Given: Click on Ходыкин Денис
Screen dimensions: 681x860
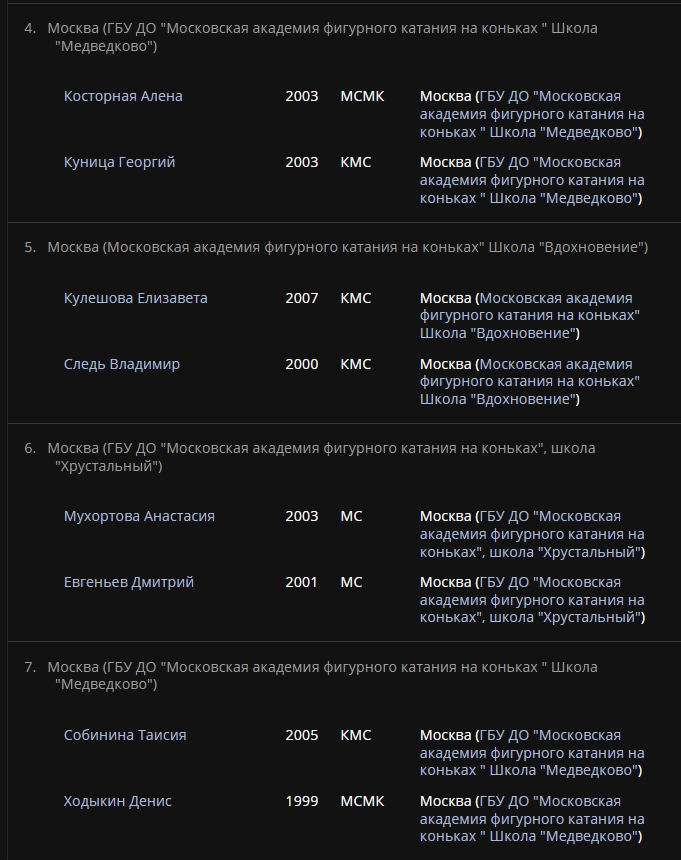Looking at the screenshot, I should pyautogui.click(x=118, y=802).
